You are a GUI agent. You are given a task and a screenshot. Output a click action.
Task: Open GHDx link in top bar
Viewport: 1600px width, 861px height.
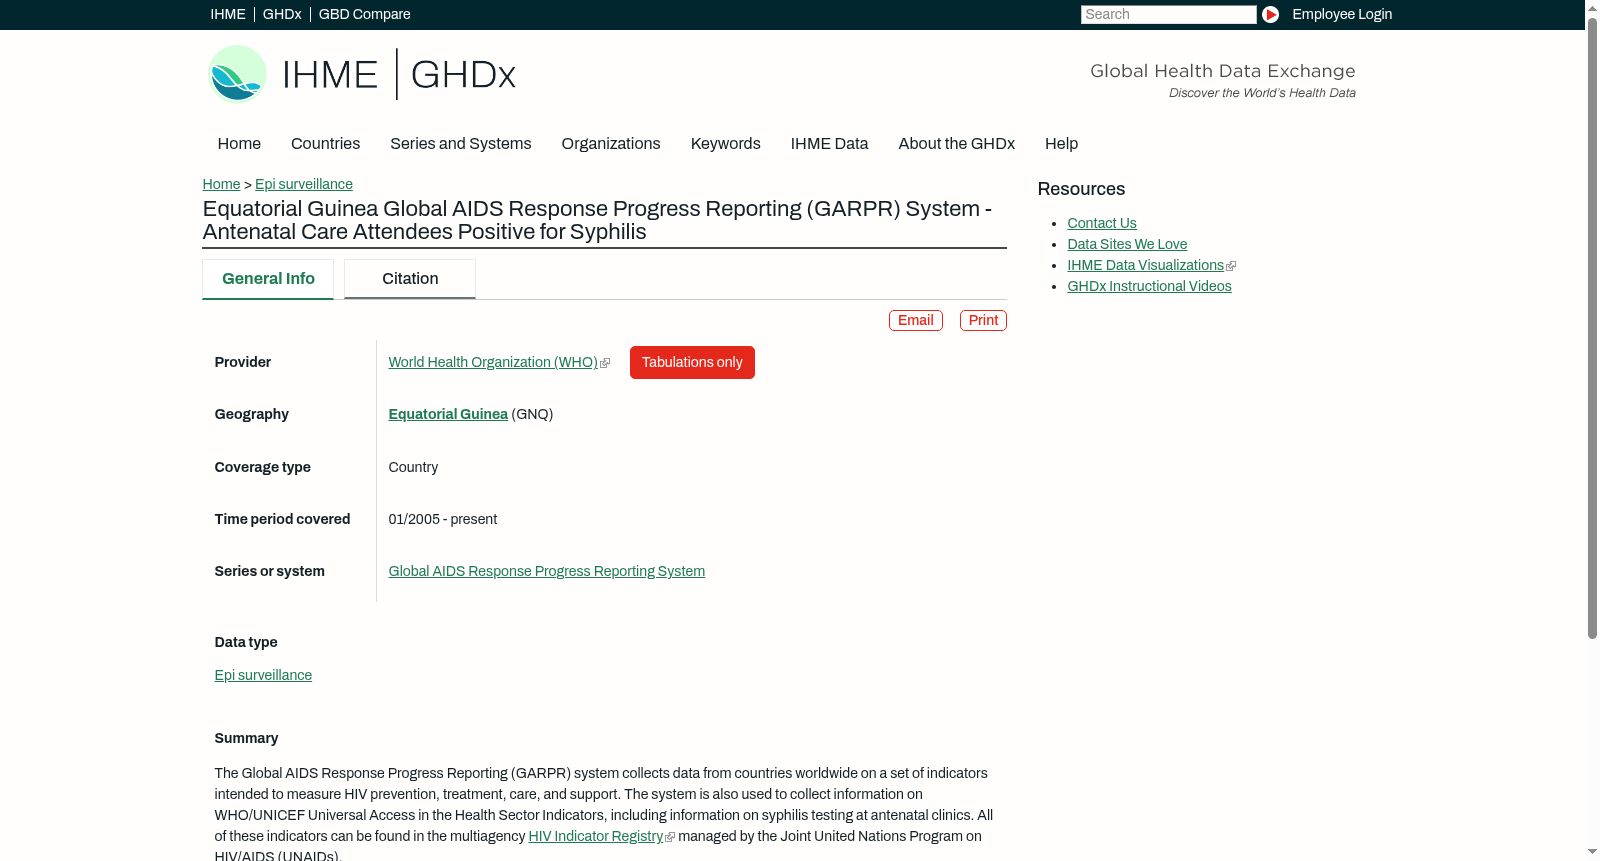(282, 14)
